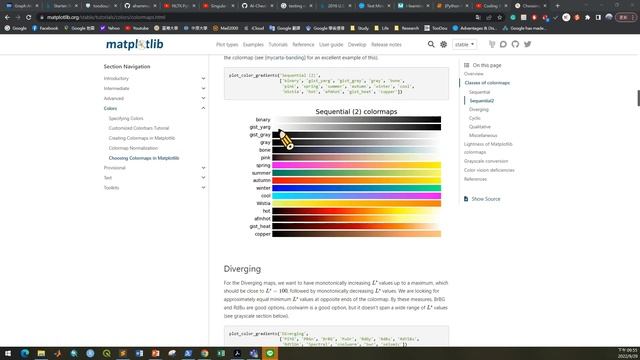Expand the Toolkits section chevron
The height and width of the screenshot is (360, 640).
pyautogui.click(x=203, y=188)
